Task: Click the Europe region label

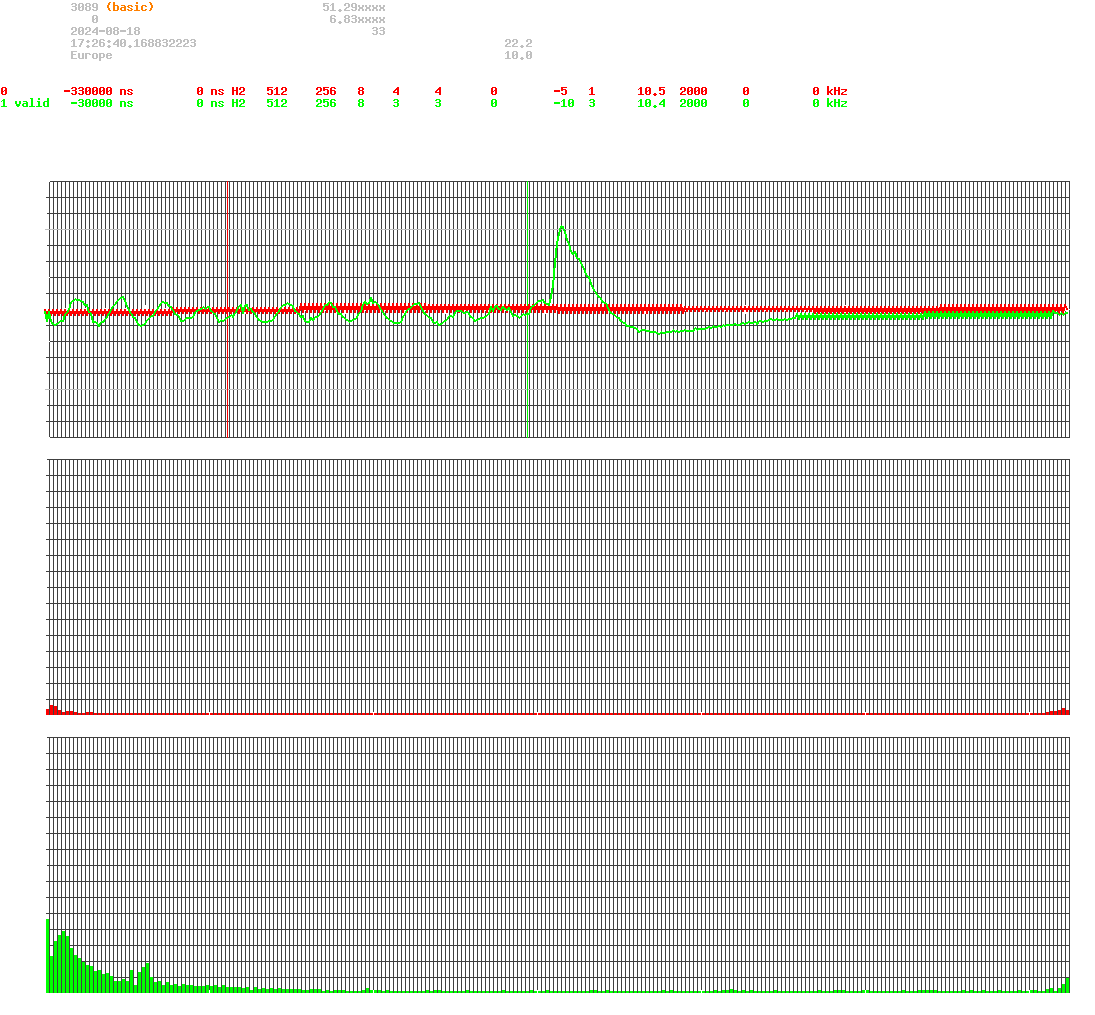Action: click(91, 55)
